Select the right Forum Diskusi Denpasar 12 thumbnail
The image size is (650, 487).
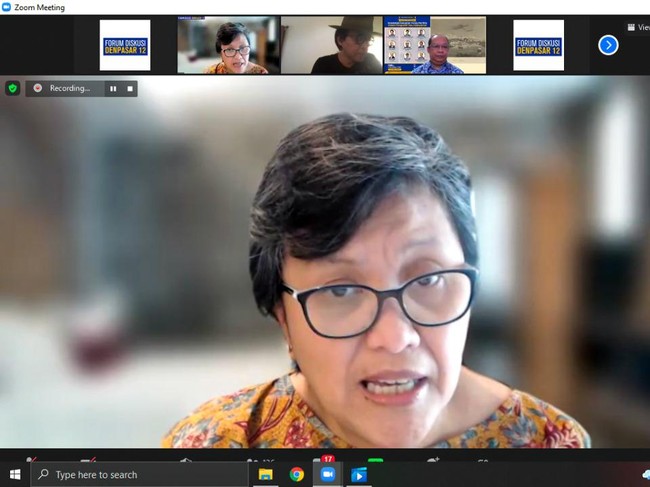(538, 45)
